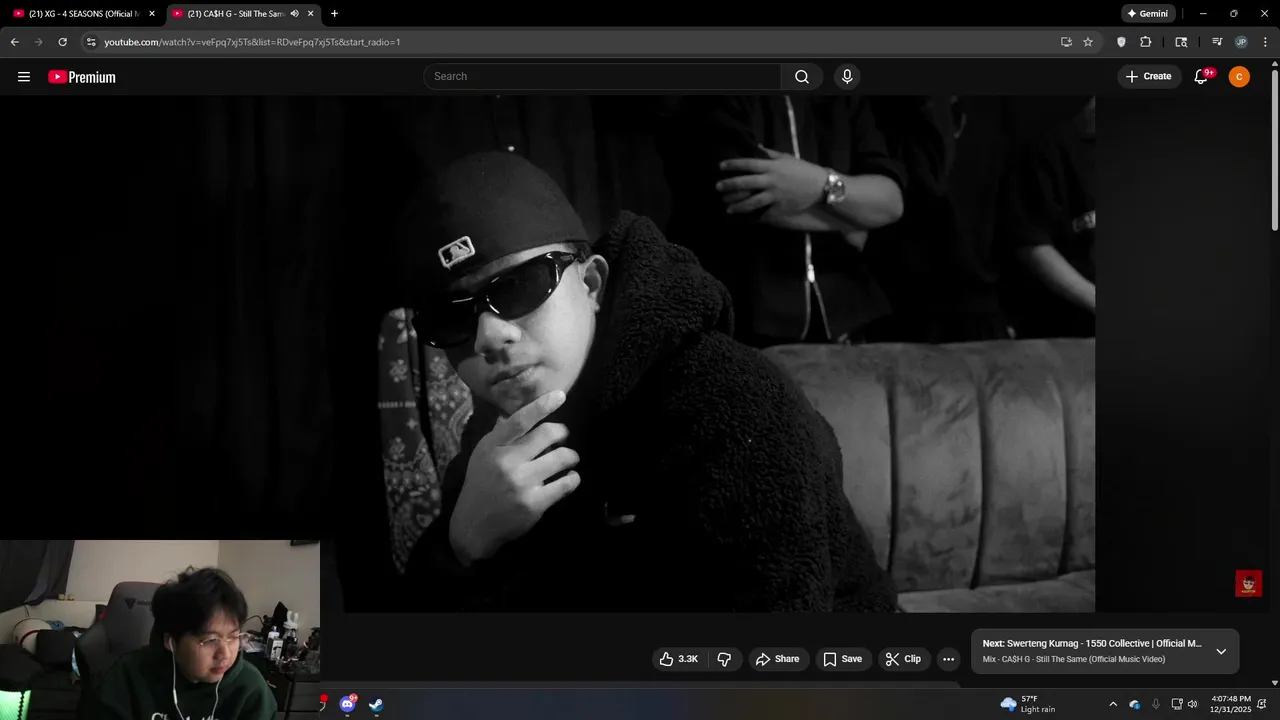This screenshot has width=1280, height=720.
Task: Open the JP Chrome profile avatar
Action: [1241, 42]
